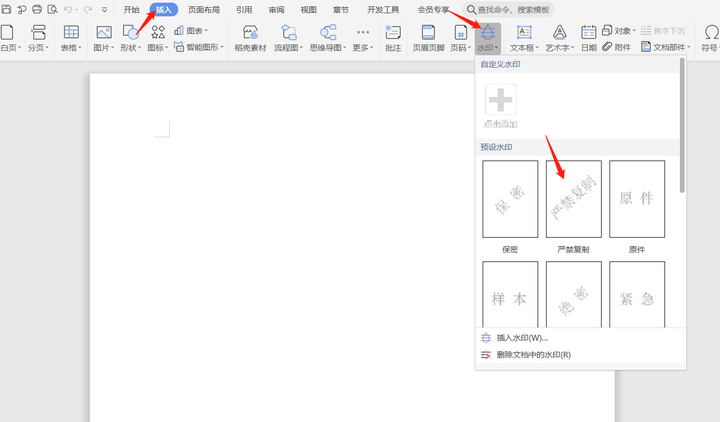The width and height of the screenshot is (720, 422).
Task: Insert a blank page (白页)
Action: (x=10, y=38)
